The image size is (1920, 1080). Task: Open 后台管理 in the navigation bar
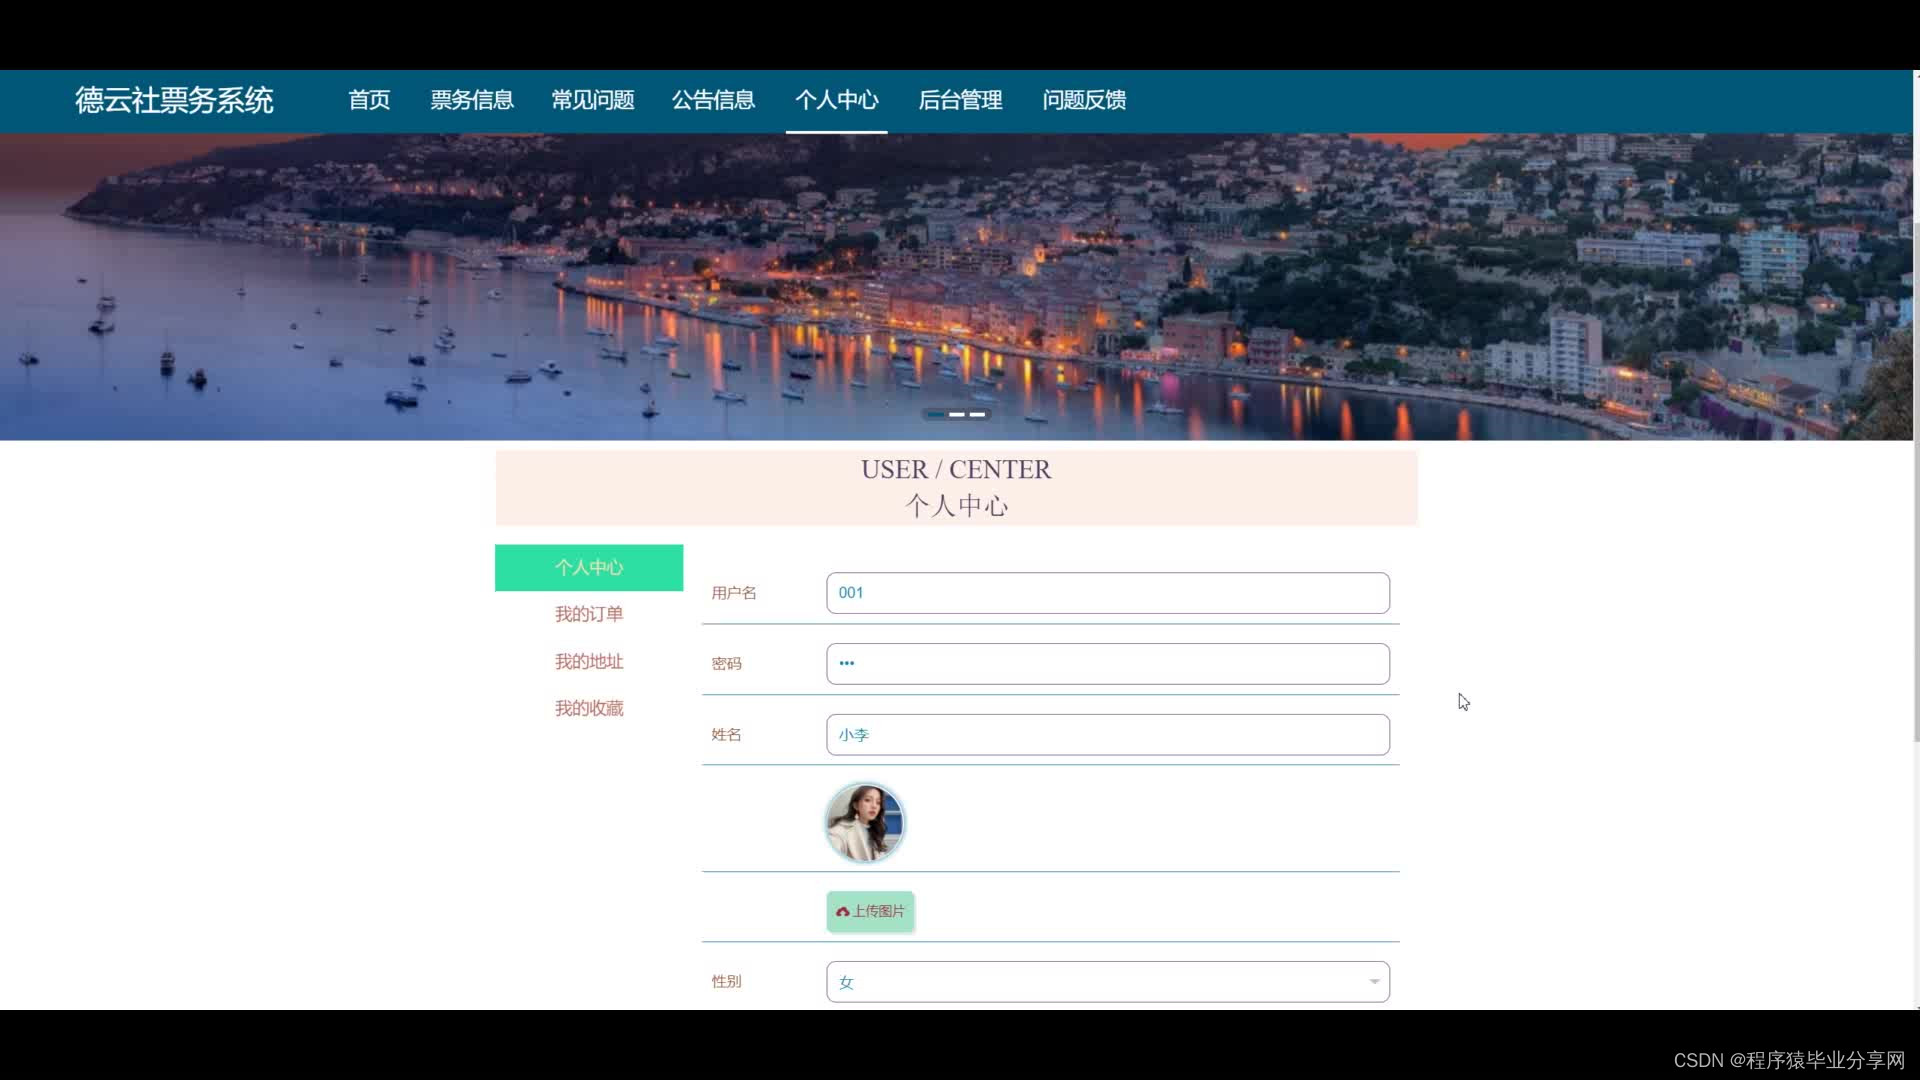tap(960, 100)
